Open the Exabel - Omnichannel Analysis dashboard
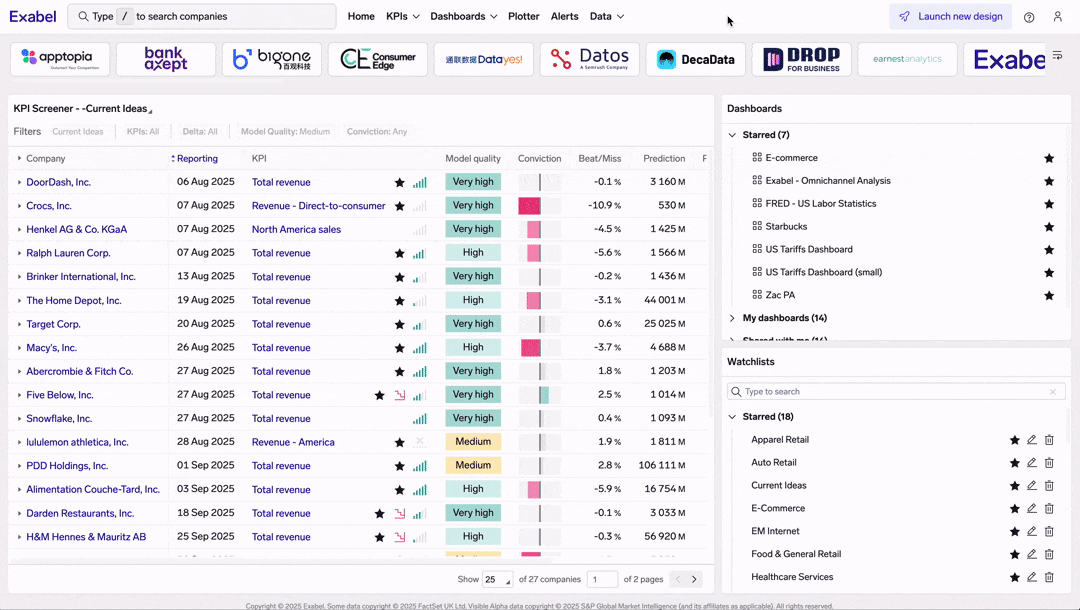Image resolution: width=1080 pixels, height=610 pixels. pos(828,180)
